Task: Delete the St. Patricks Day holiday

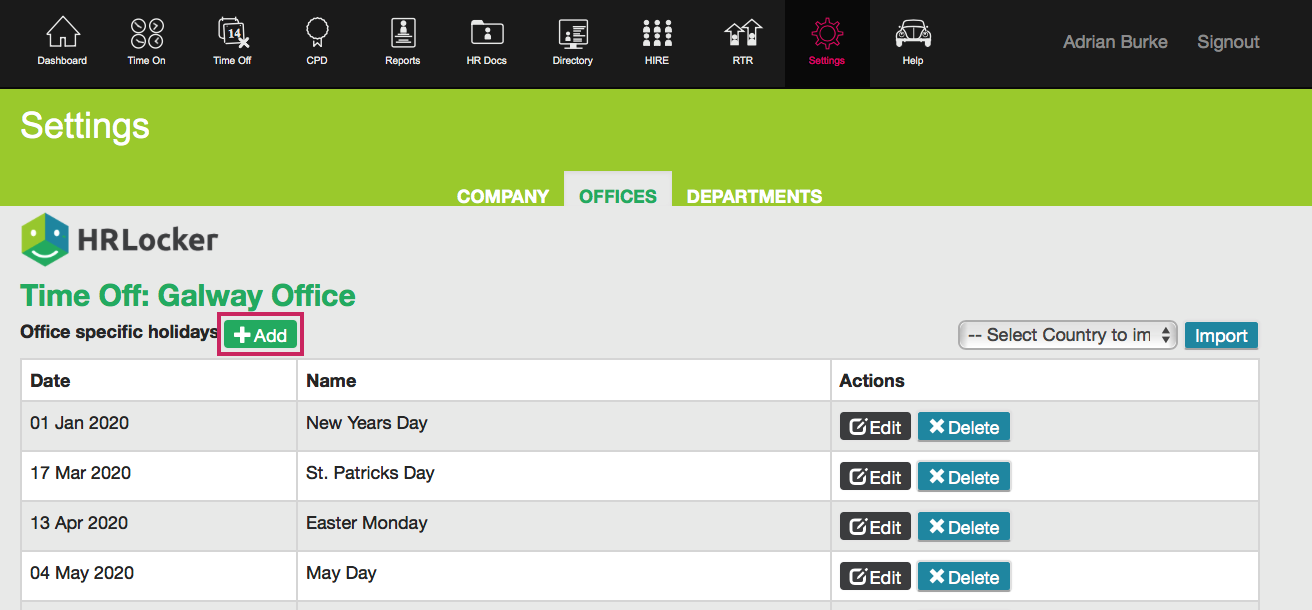Action: 964,477
